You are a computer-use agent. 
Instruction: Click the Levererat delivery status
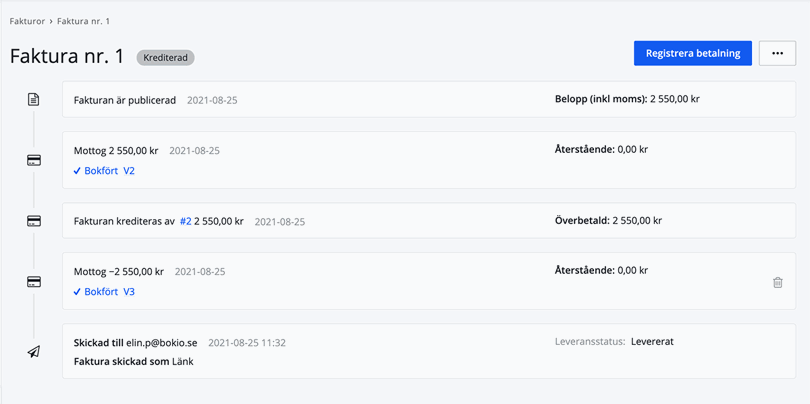(652, 341)
